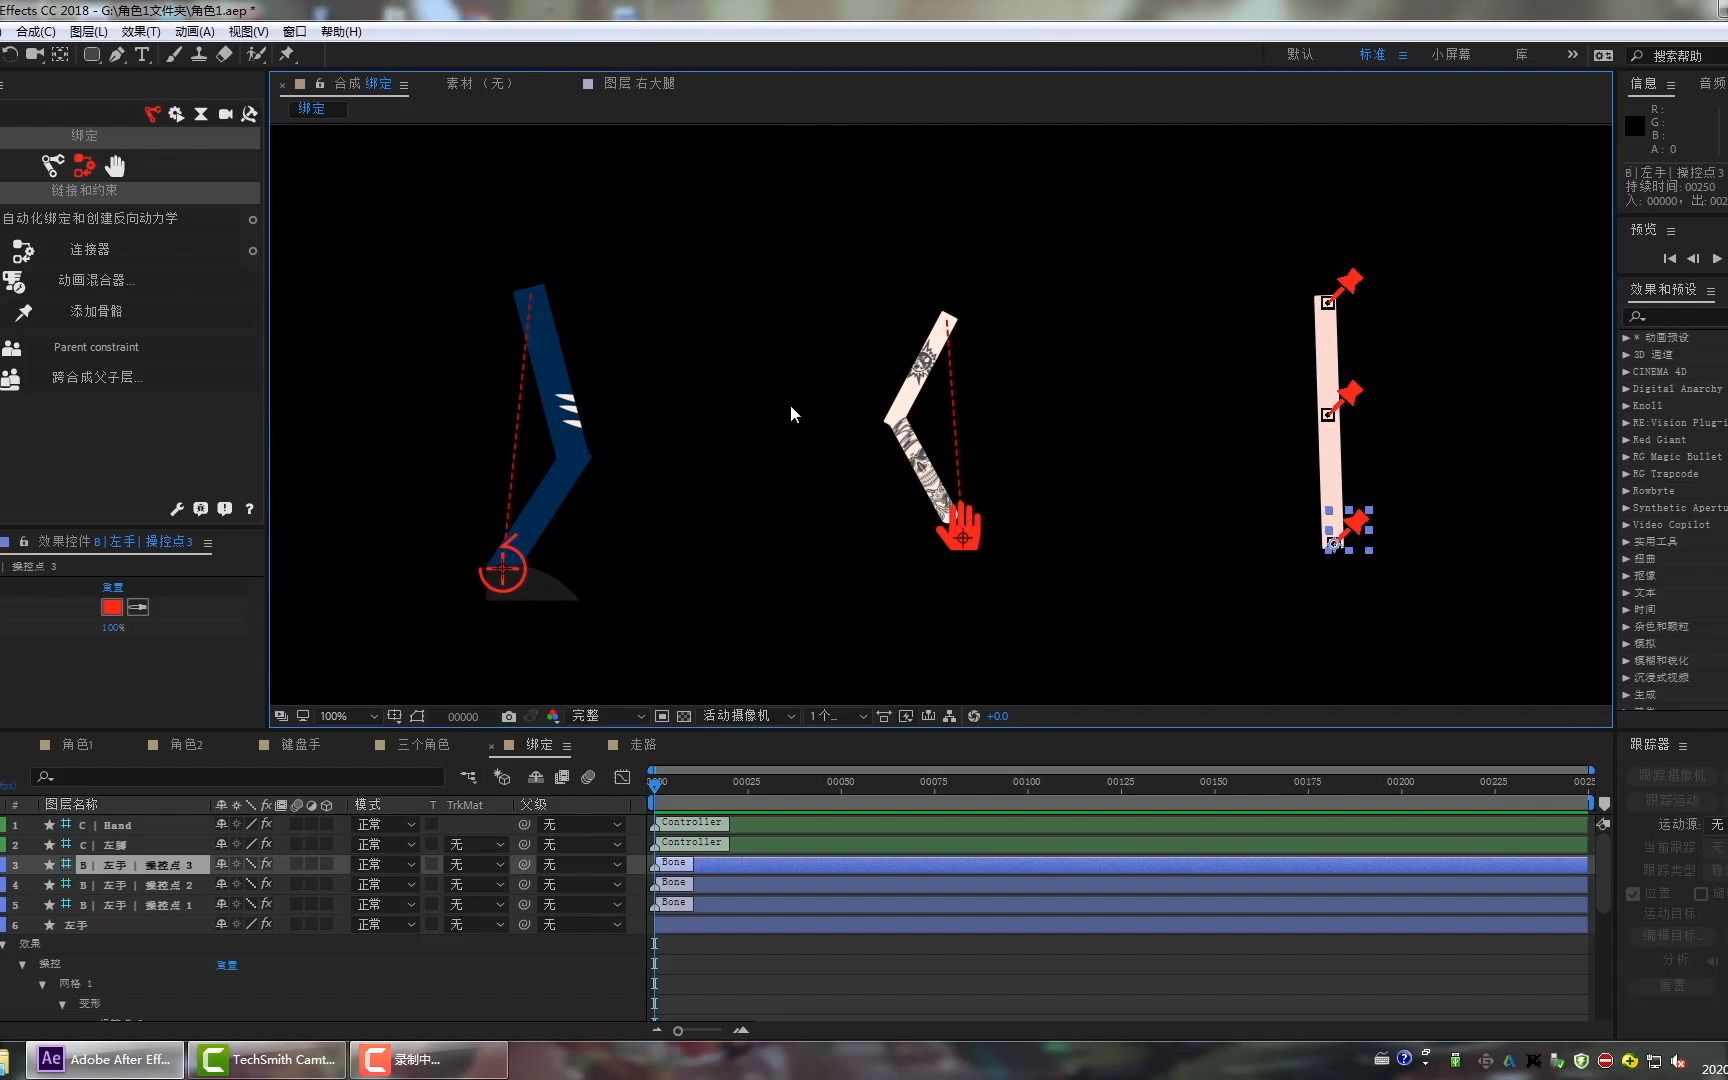Take a snapshot with camera icon
The height and width of the screenshot is (1080, 1728).
click(x=508, y=716)
